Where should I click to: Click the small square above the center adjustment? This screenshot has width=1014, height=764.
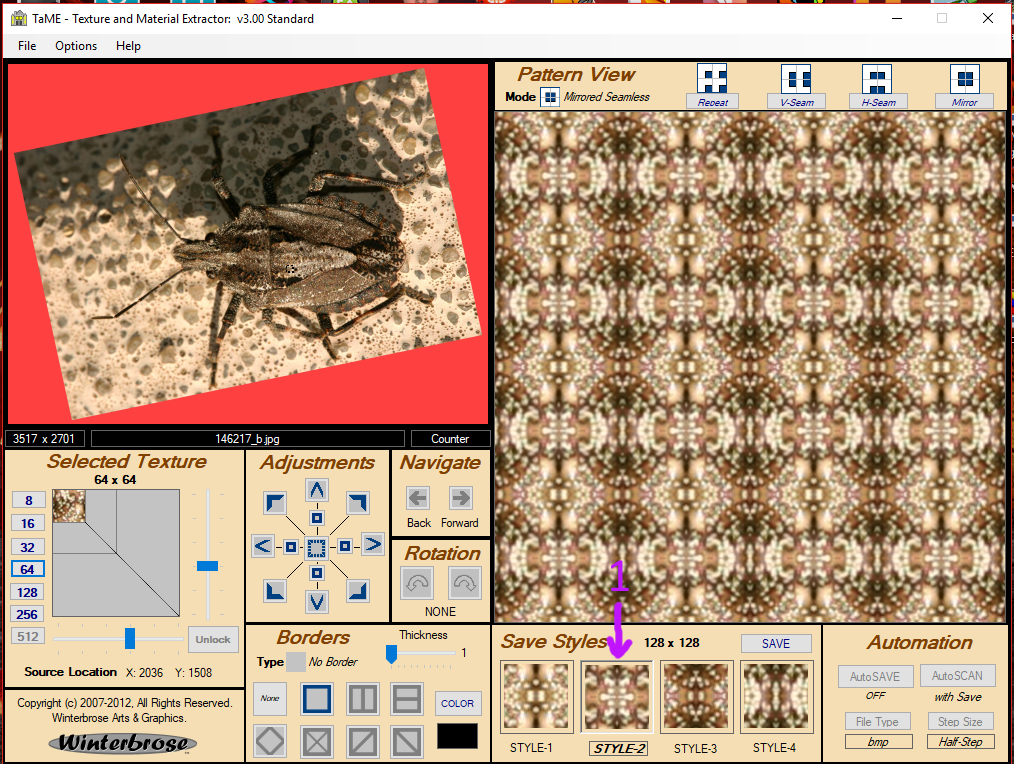click(x=316, y=518)
